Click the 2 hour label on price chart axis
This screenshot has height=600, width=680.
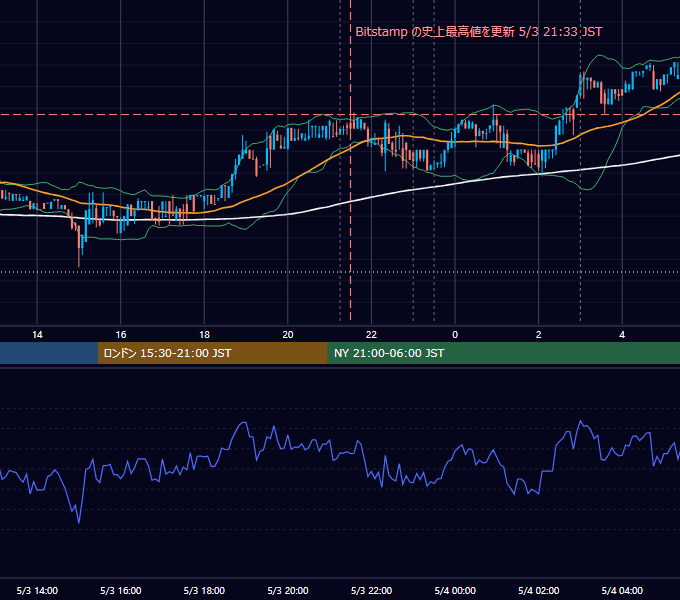[539, 335]
